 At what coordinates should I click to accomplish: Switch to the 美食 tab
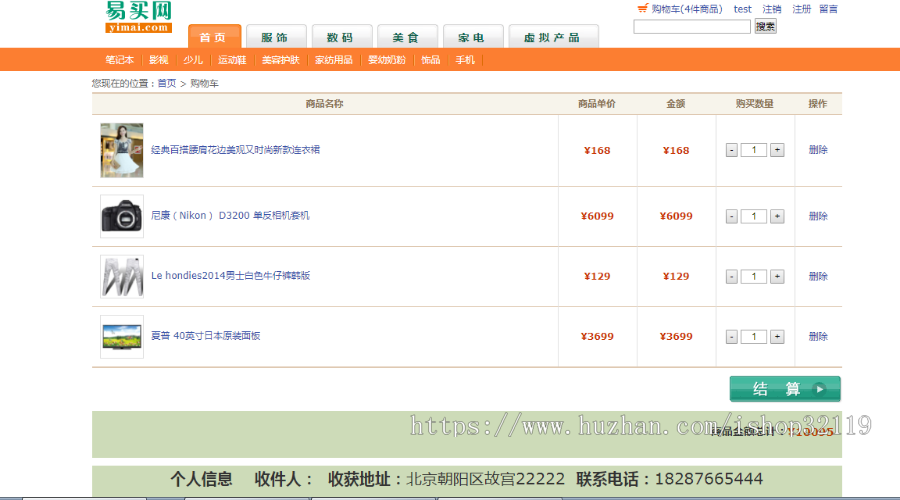click(x=407, y=37)
